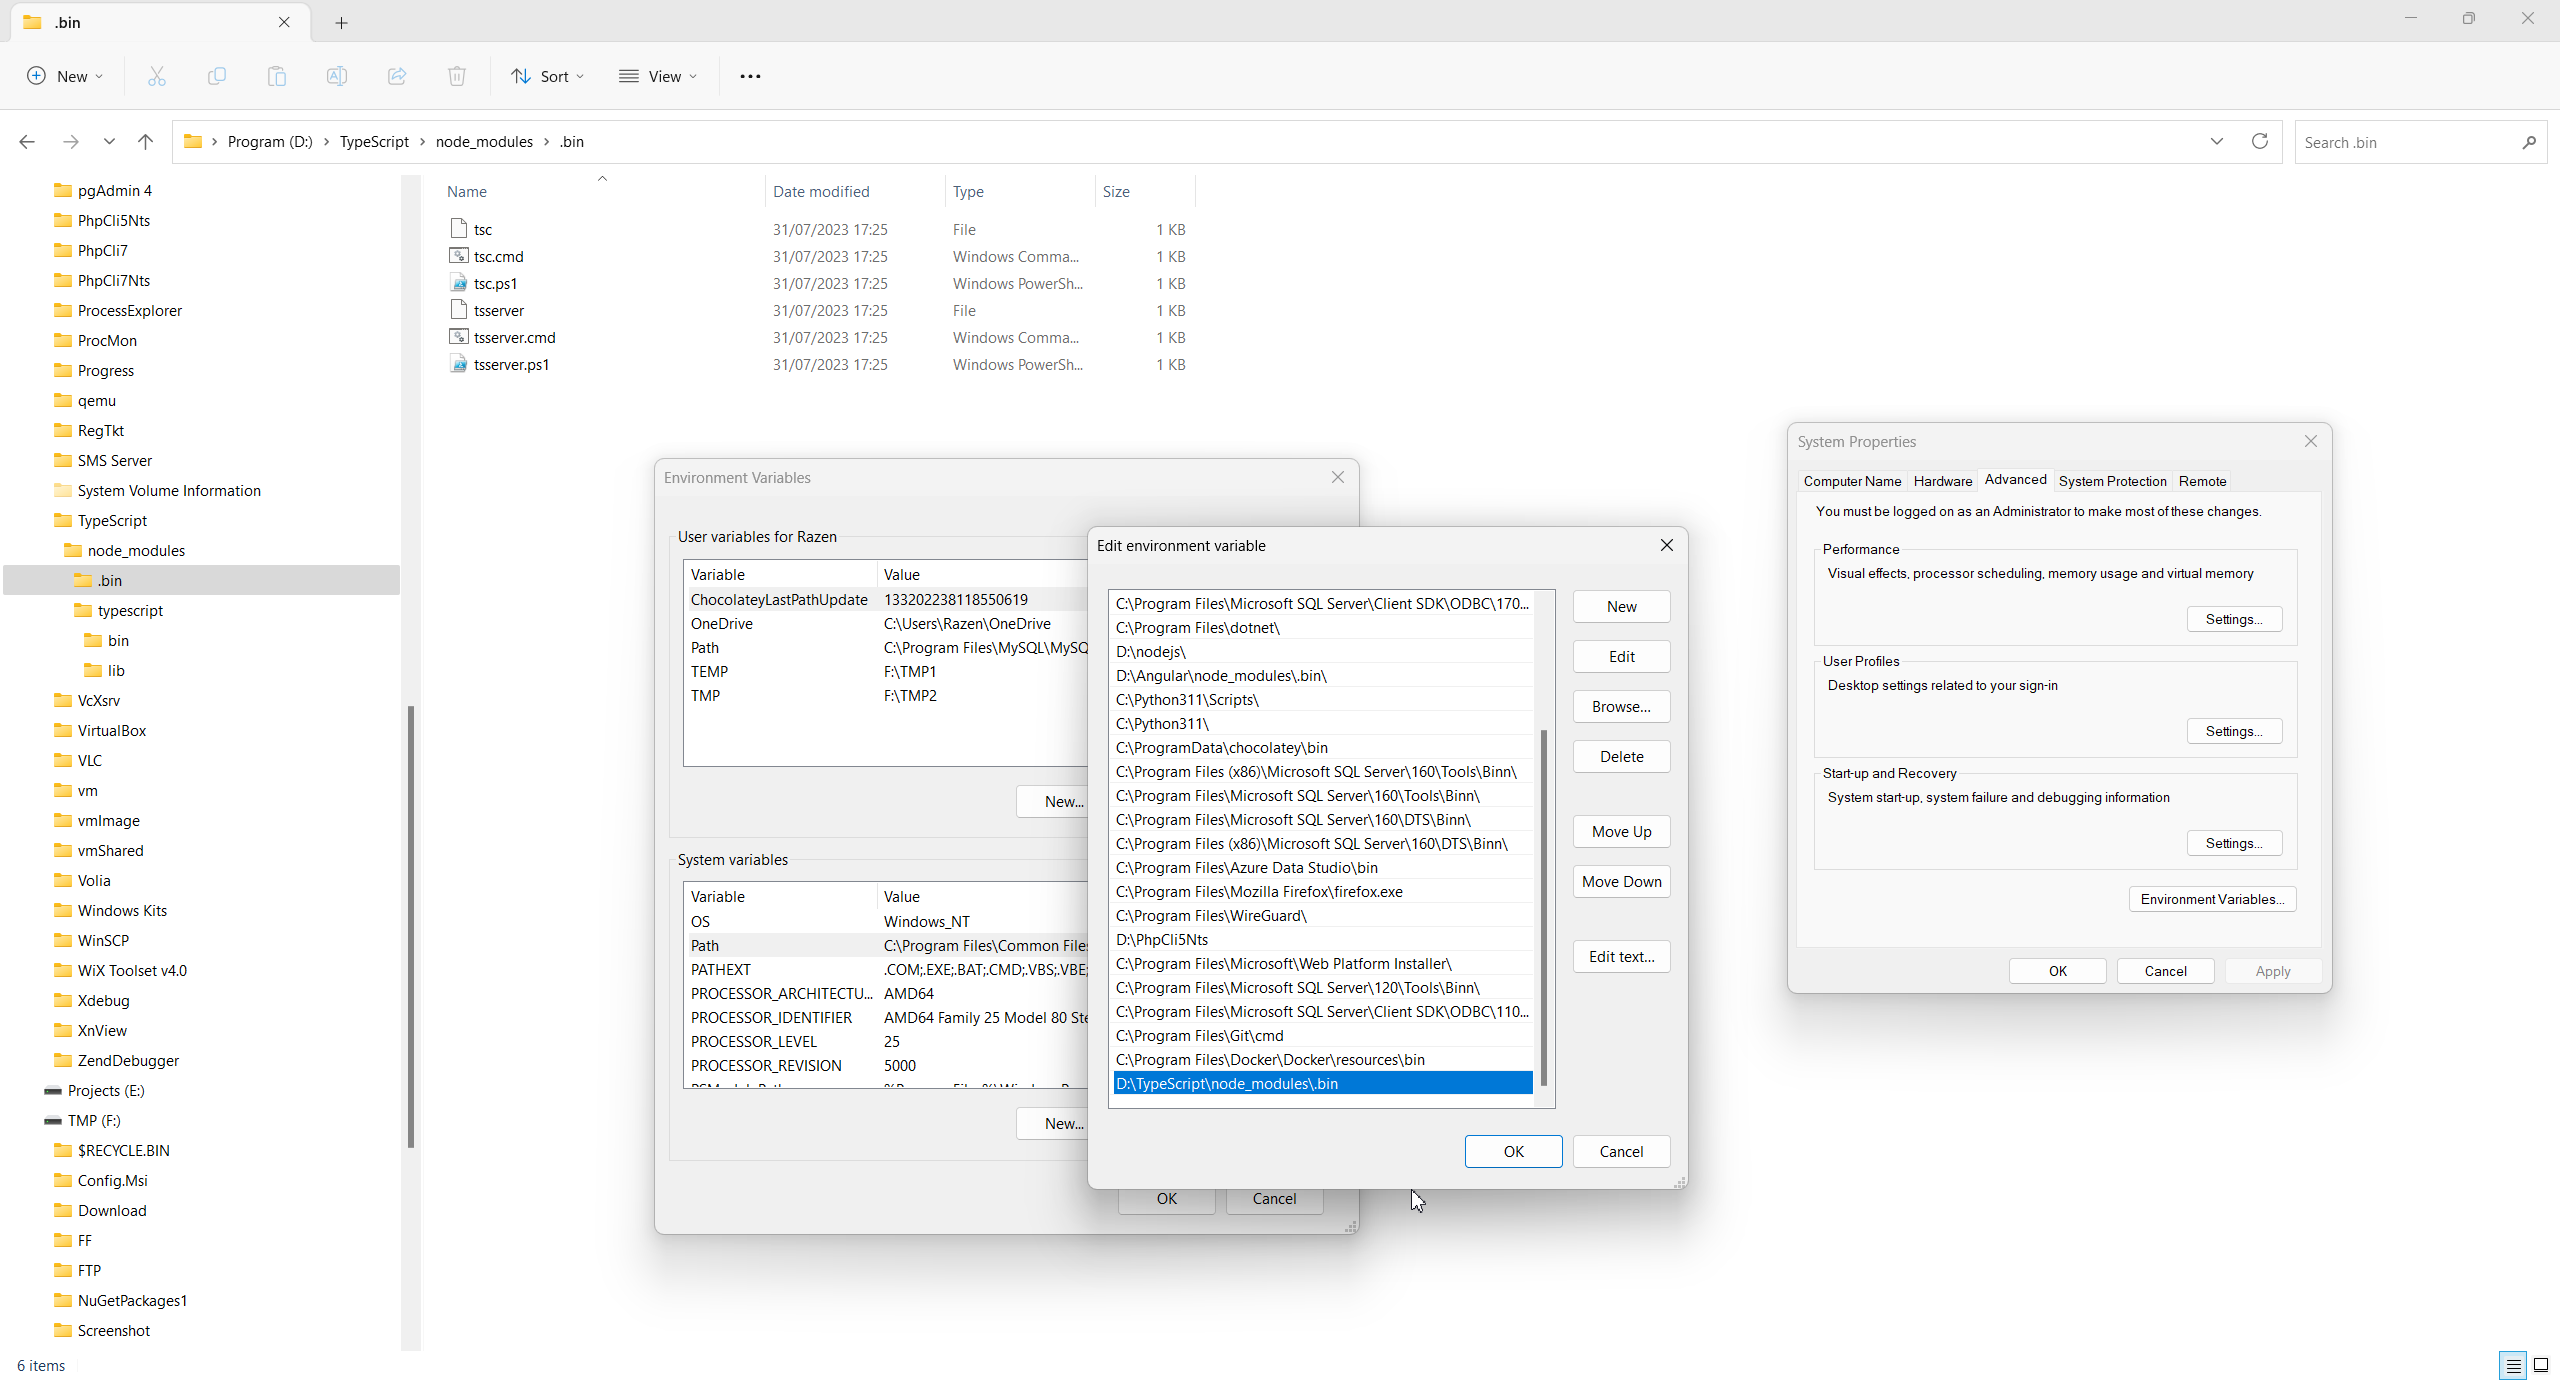Go up one folder with the up arrow
Image resolution: width=2560 pixels, height=1380 pixels.
point(146,142)
